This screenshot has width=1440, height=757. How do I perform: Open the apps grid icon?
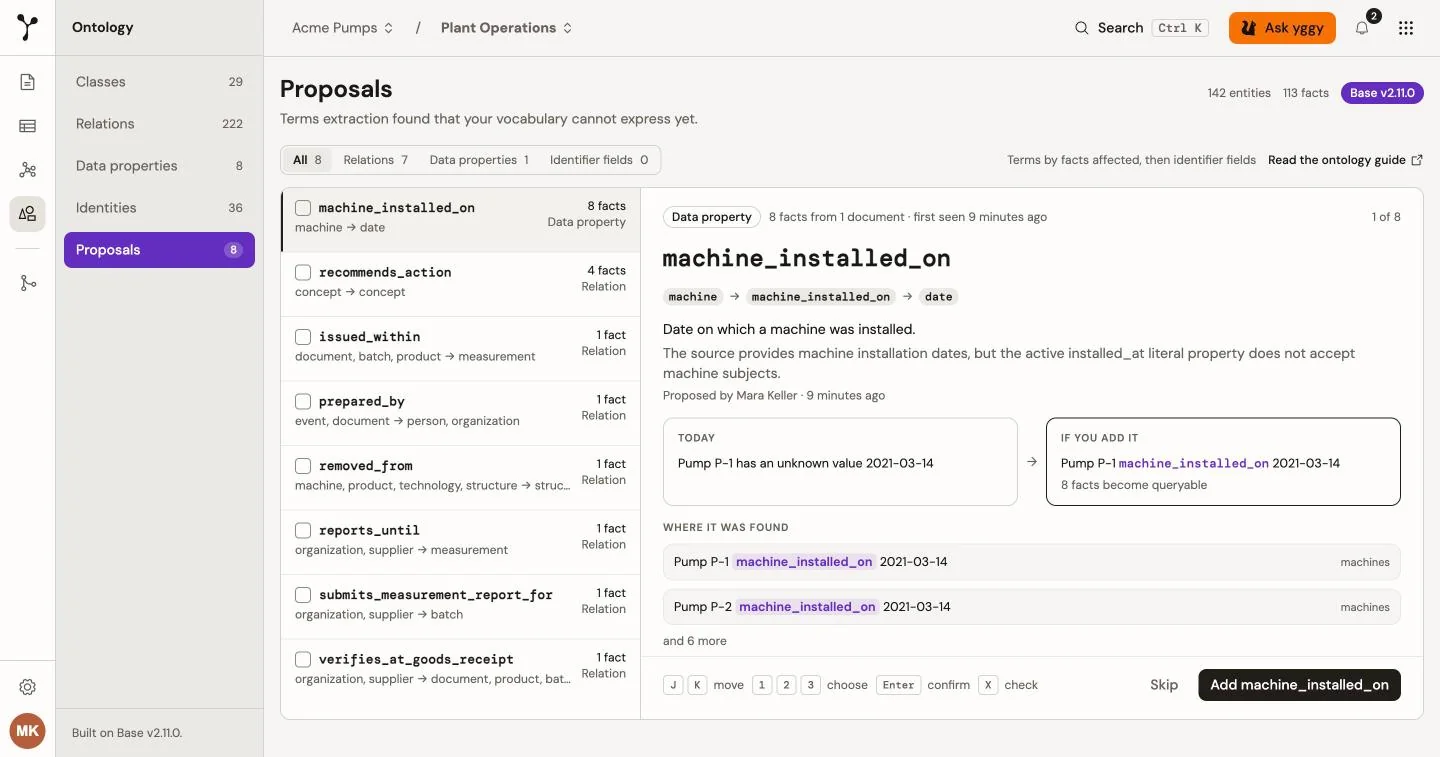(1406, 28)
